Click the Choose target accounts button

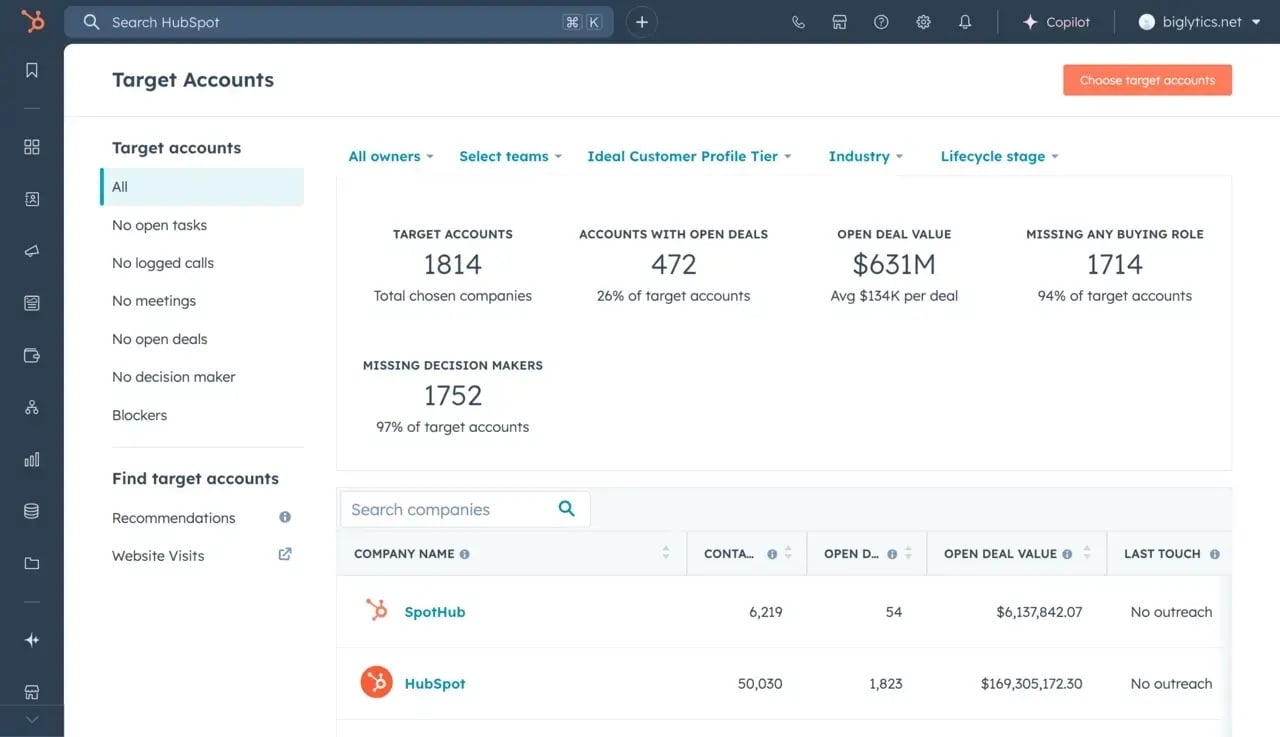point(1147,80)
